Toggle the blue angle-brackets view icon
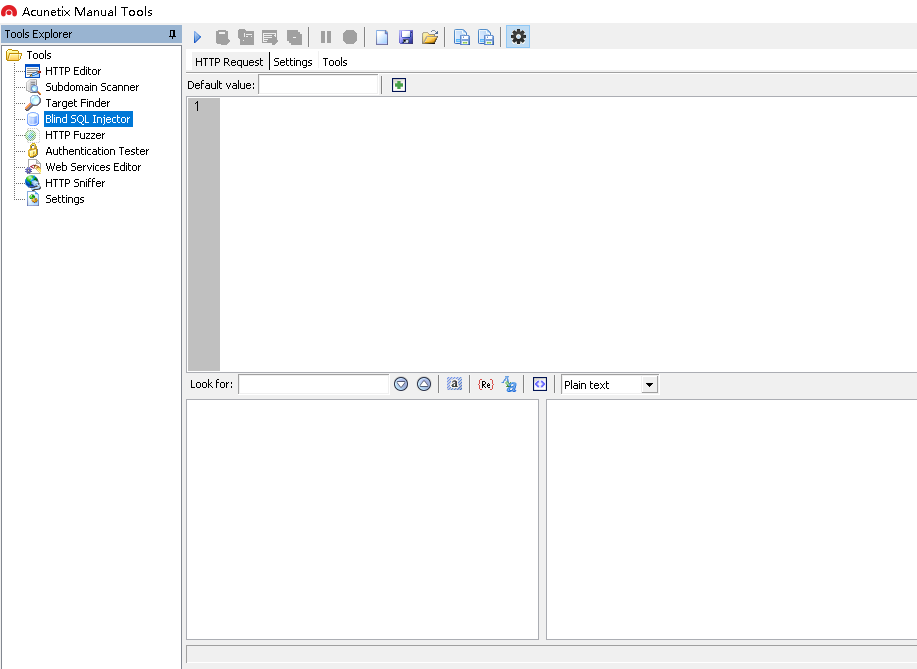Screen dimensions: 917x669 [x=540, y=384]
